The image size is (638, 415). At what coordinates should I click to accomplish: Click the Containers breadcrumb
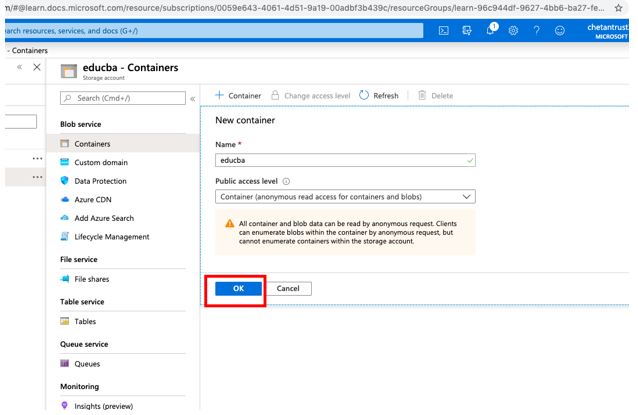click(x=29, y=50)
